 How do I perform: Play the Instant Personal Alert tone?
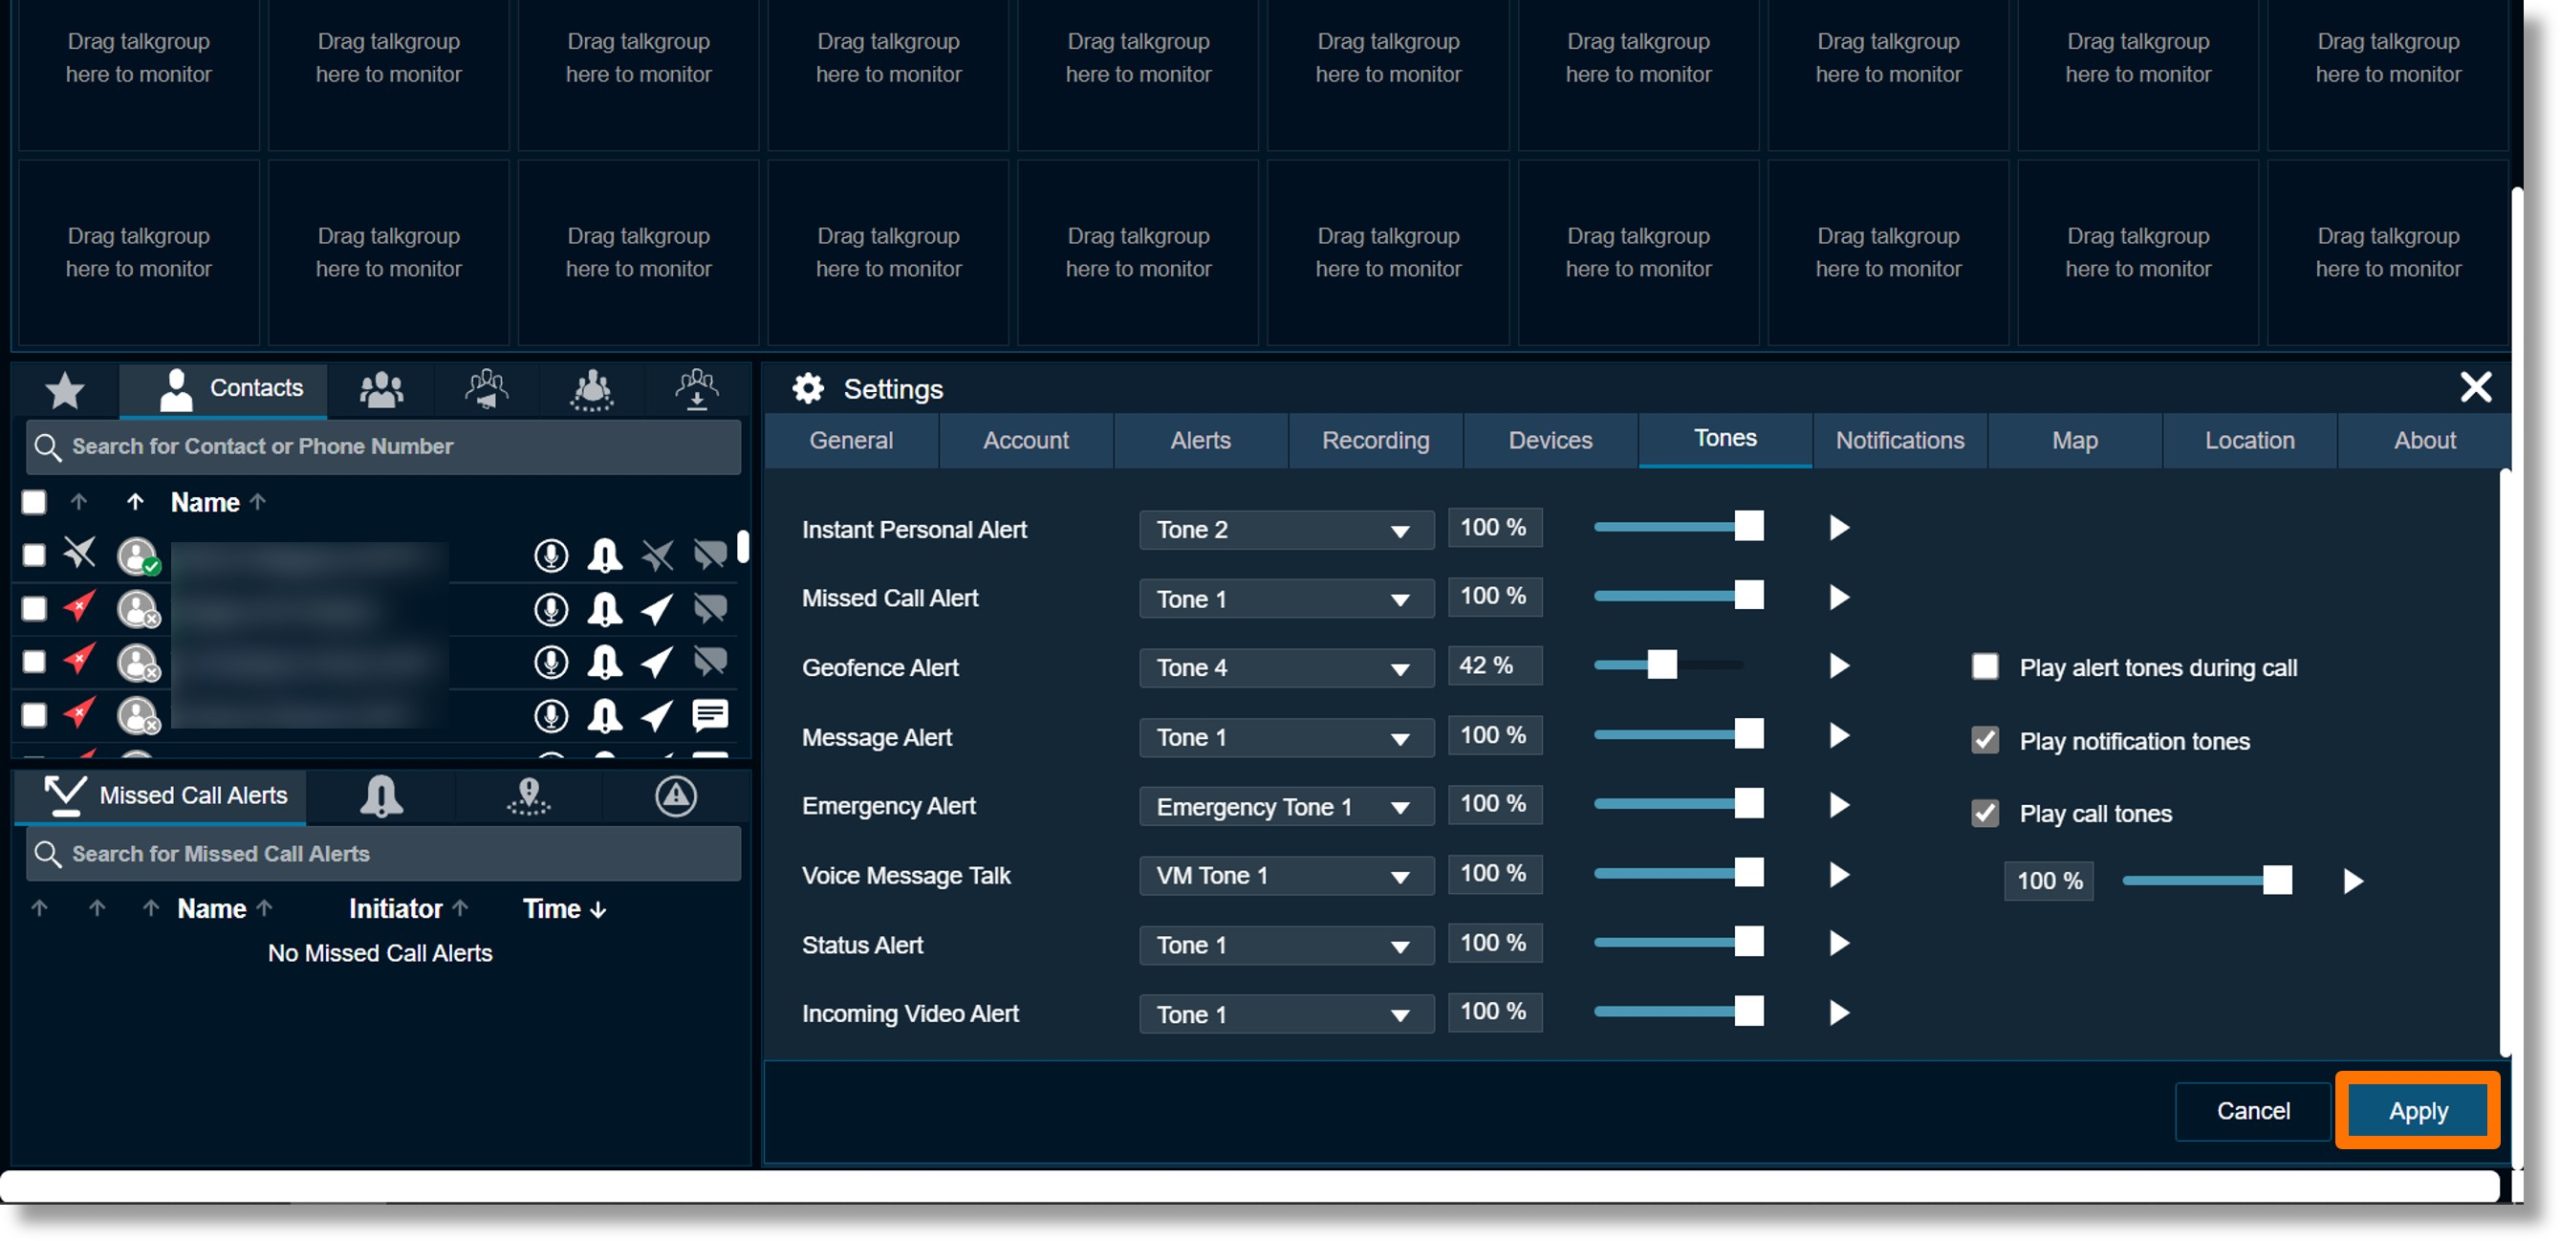(1838, 528)
